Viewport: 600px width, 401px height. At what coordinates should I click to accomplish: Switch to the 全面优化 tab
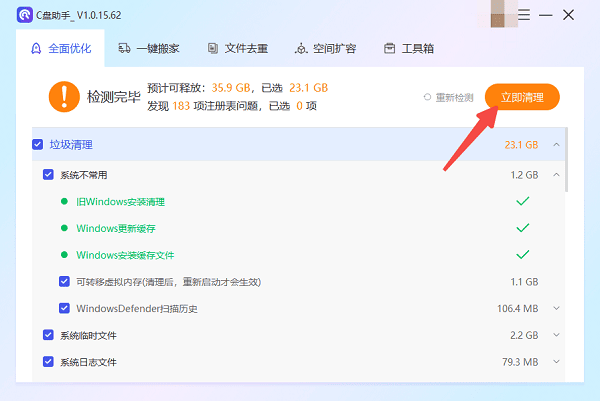tap(60, 49)
